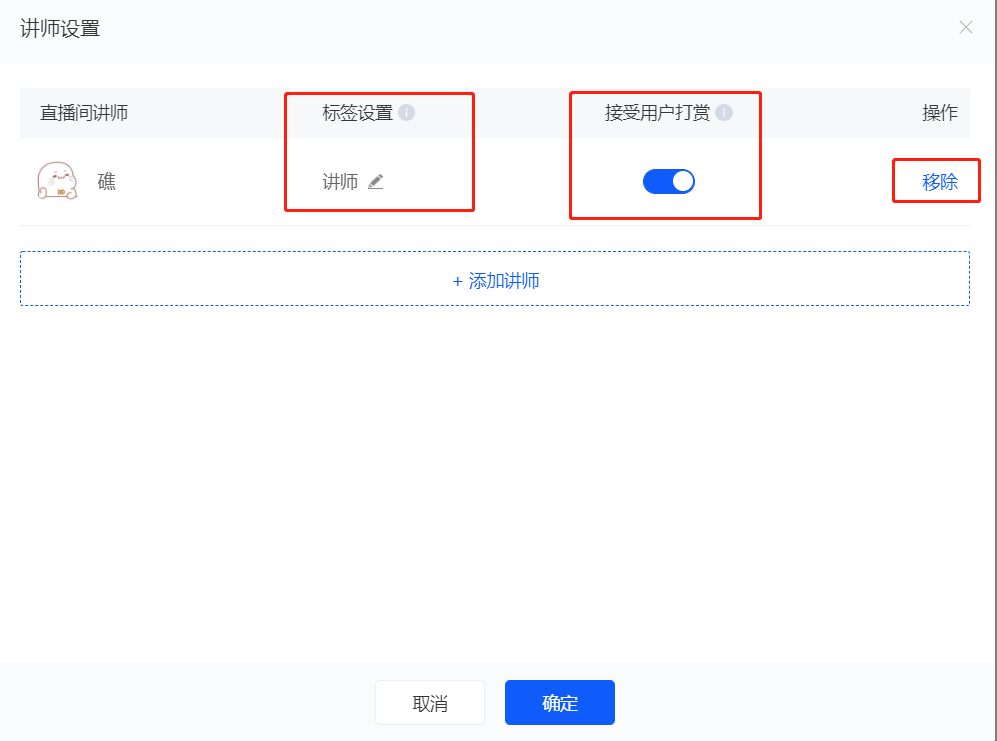Image resolution: width=997 pixels, height=741 pixels.
Task: Select the lecturer name 礁
Action: tap(107, 182)
